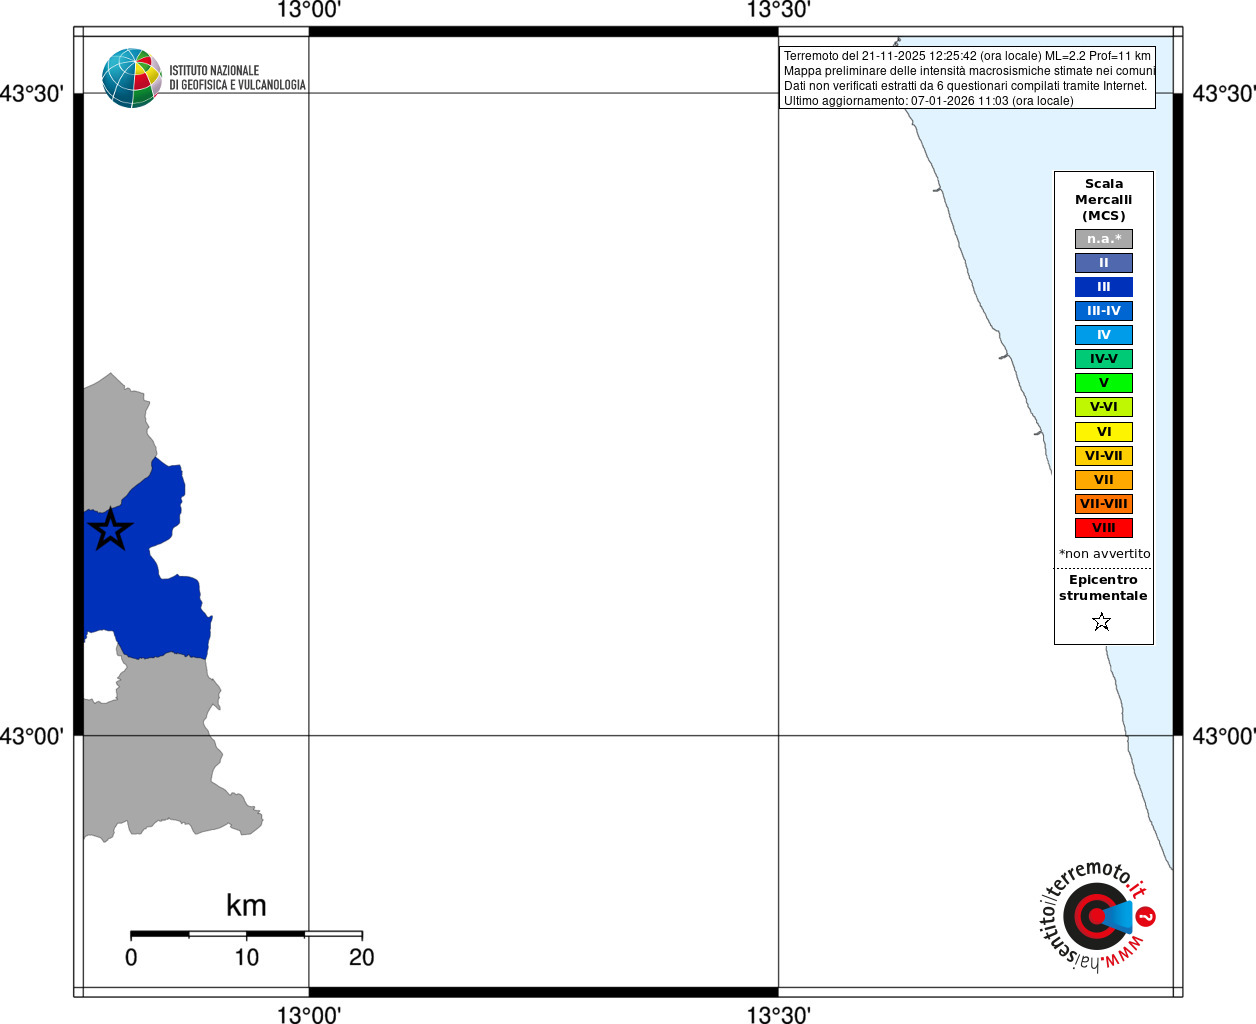Click the 'Mappa preliminare delle intensità' line

pyautogui.click(x=969, y=71)
